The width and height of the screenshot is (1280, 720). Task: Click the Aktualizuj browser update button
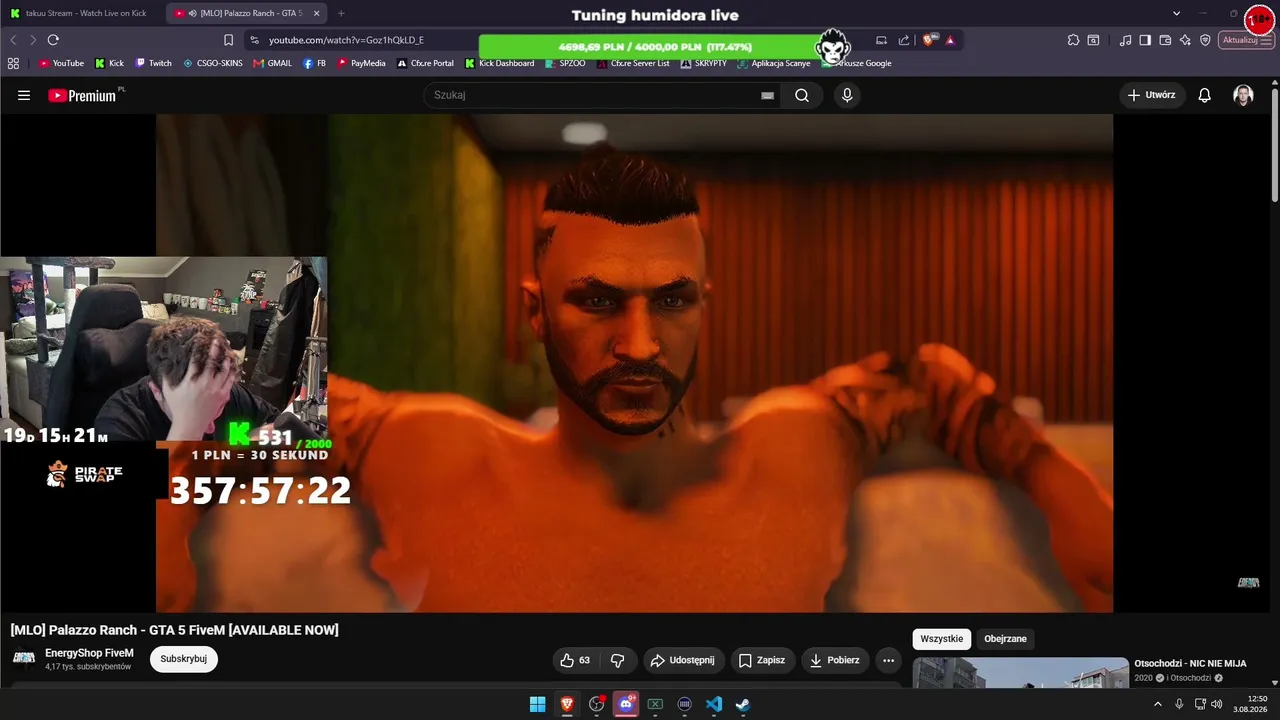[x=1245, y=40]
